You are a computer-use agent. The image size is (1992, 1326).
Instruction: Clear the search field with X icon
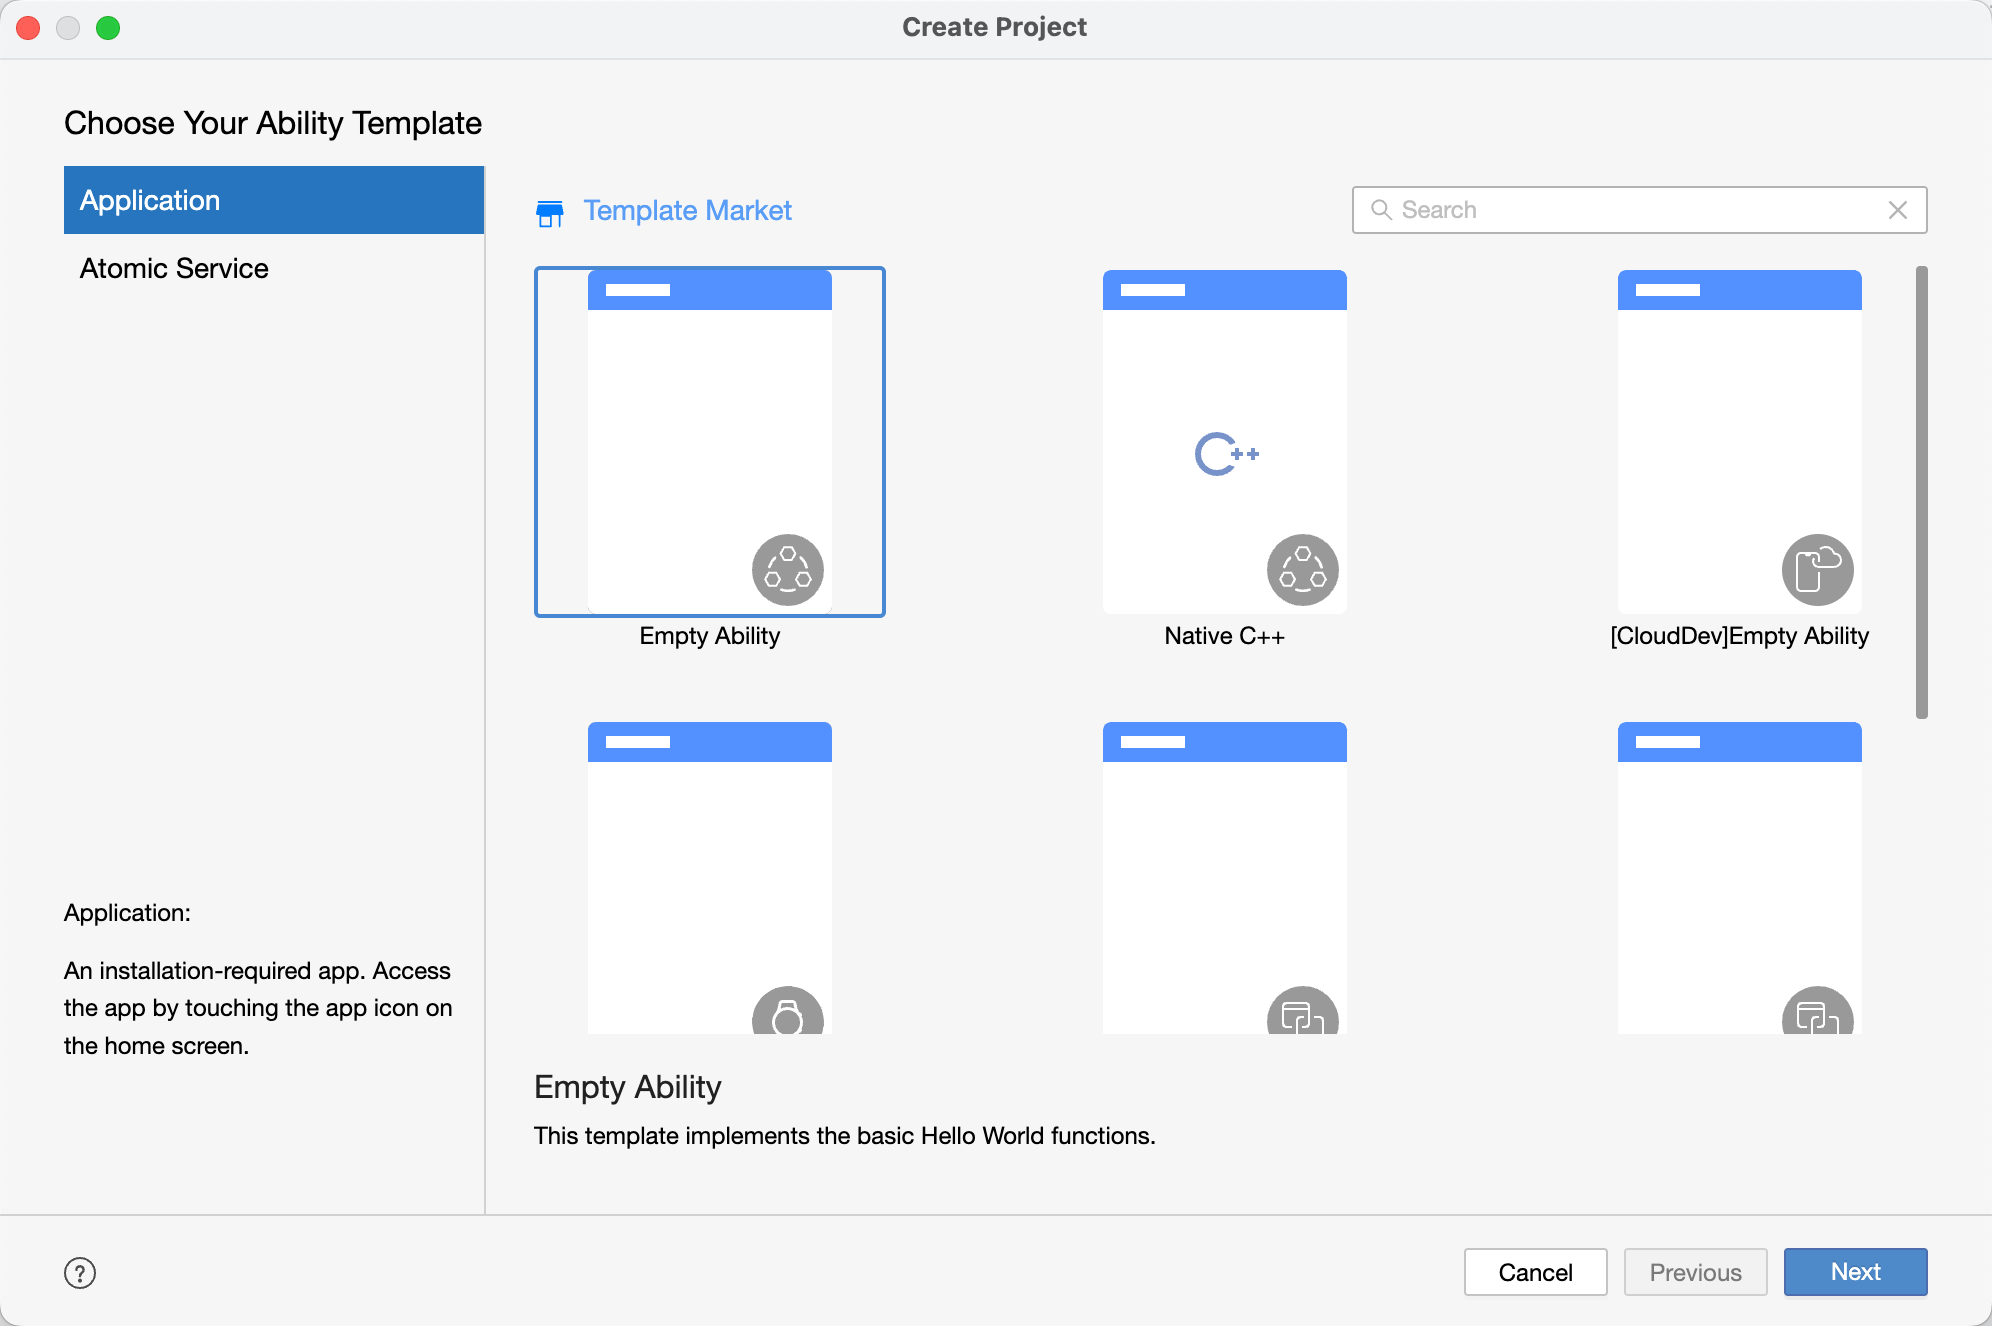click(1897, 210)
